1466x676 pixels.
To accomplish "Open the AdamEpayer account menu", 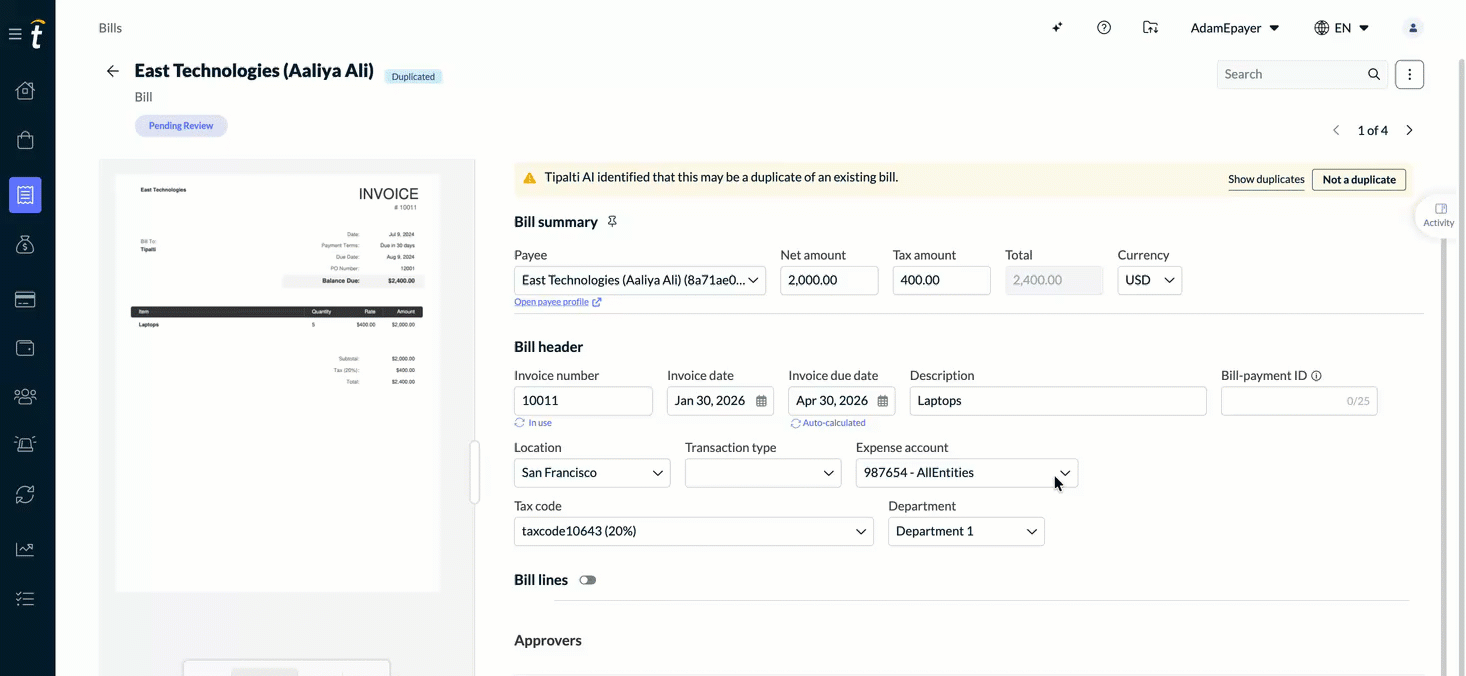I will click(x=1235, y=28).
